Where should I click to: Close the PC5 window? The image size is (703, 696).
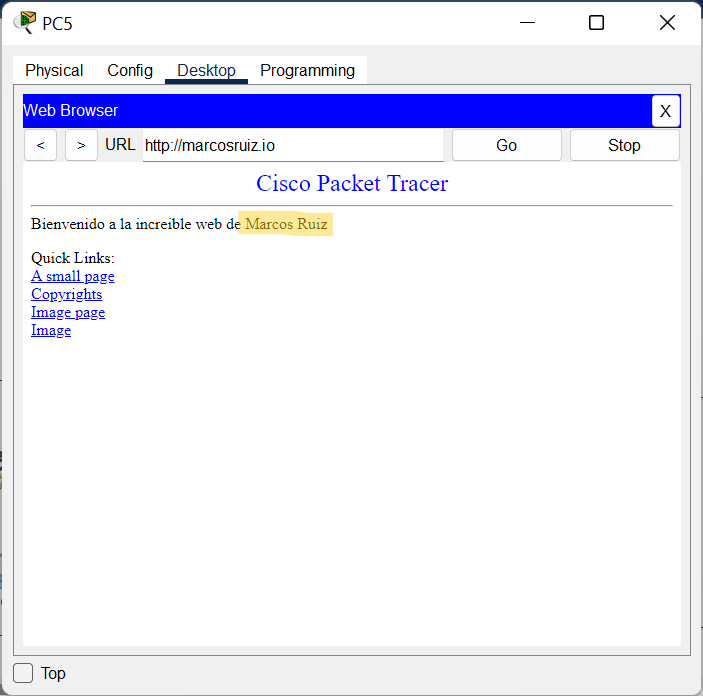click(667, 22)
